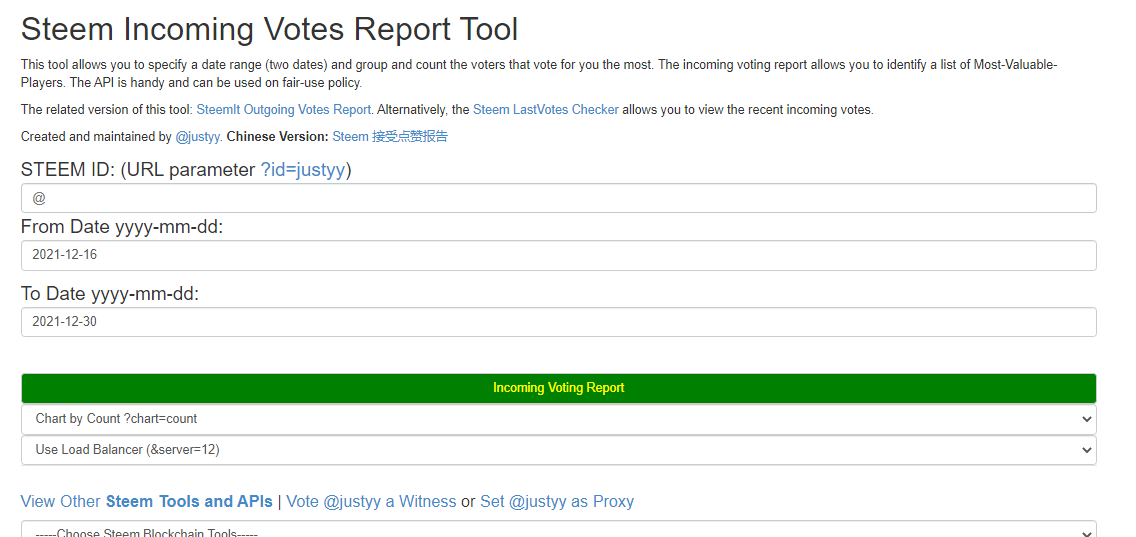The width and height of the screenshot is (1136, 537).
Task: Expand the Choose Steem Blockchain Tools dropdown
Action: (x=559, y=530)
